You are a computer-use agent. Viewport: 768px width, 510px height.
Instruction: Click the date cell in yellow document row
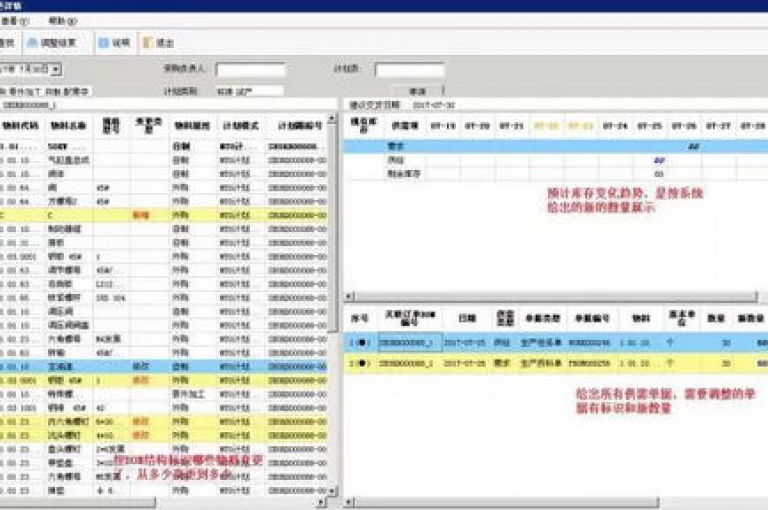pos(464,364)
